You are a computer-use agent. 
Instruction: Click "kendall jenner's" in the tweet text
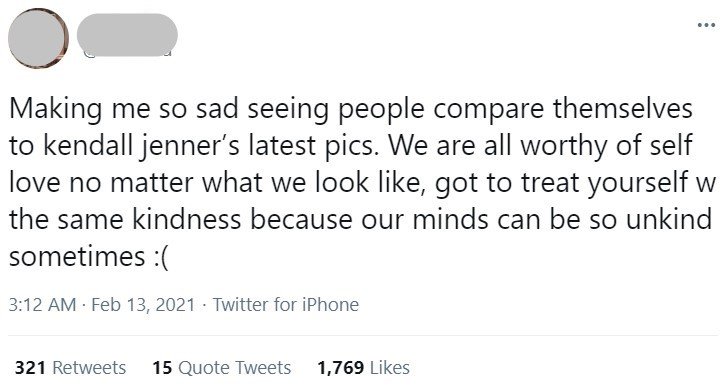click(x=142, y=147)
